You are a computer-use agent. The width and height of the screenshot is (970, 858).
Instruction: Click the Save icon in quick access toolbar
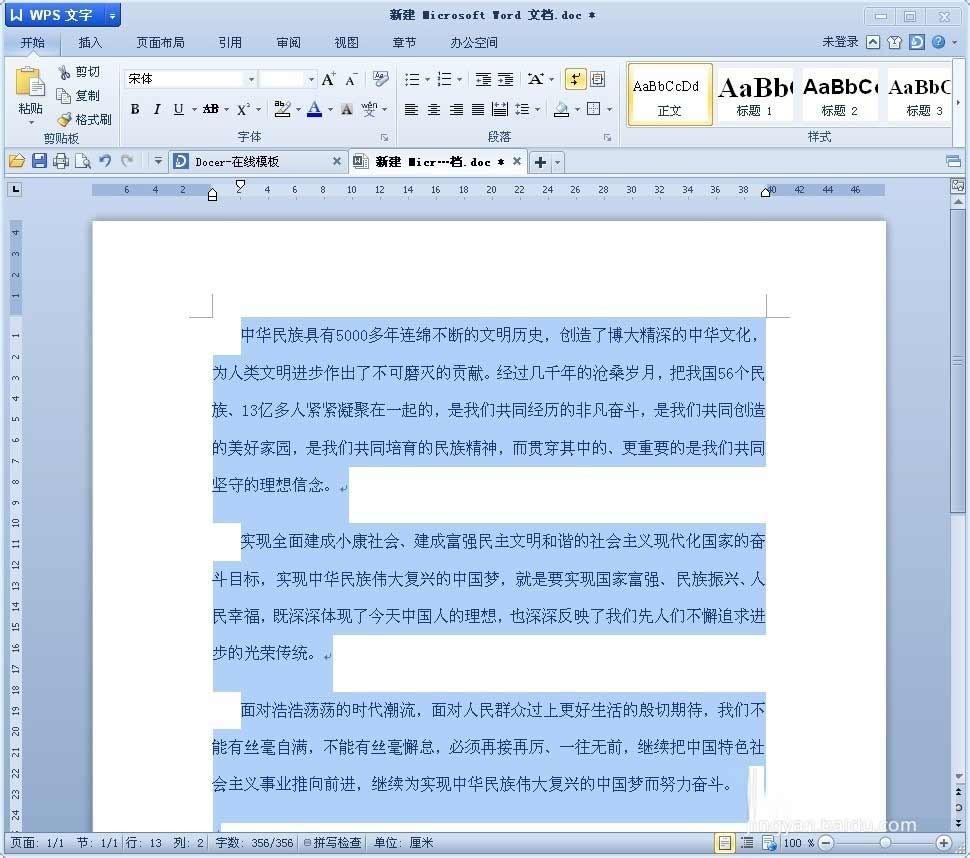39,161
